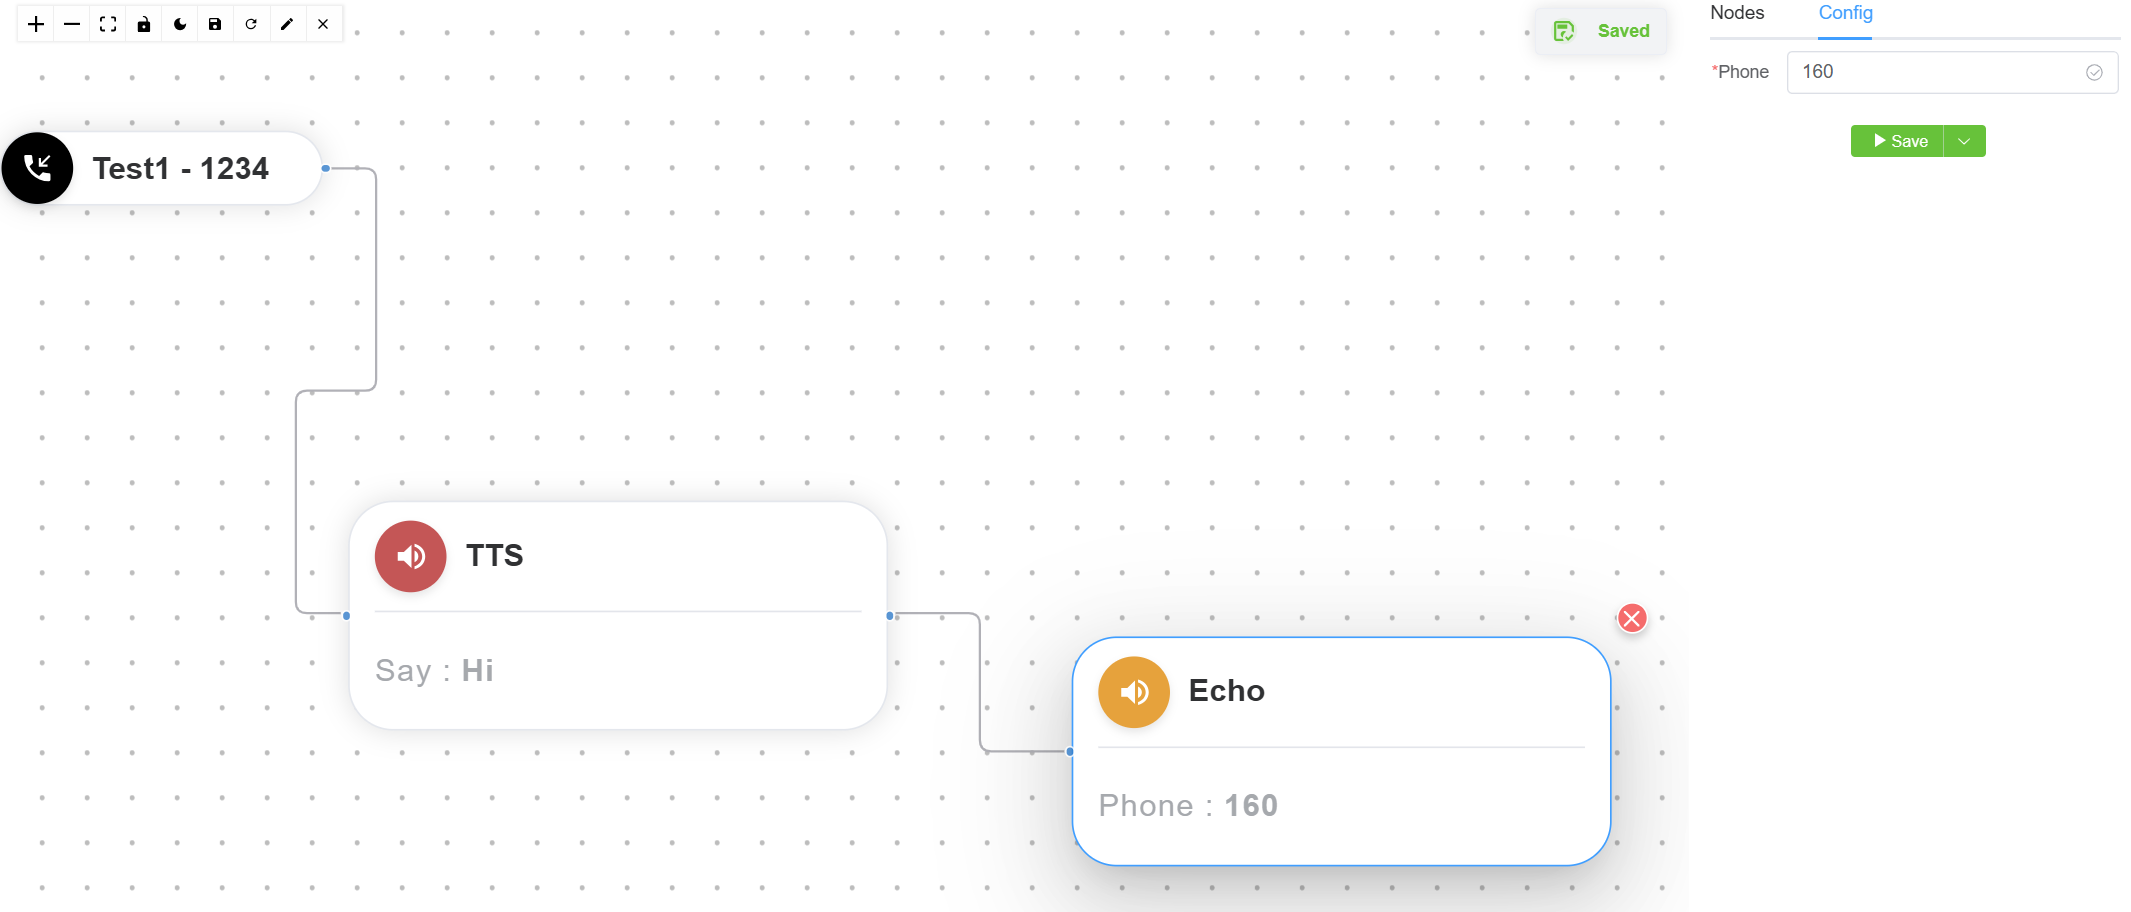This screenshot has height=912, width=2131.
Task: Click the save disk icon in toolbar
Action: coord(215,24)
